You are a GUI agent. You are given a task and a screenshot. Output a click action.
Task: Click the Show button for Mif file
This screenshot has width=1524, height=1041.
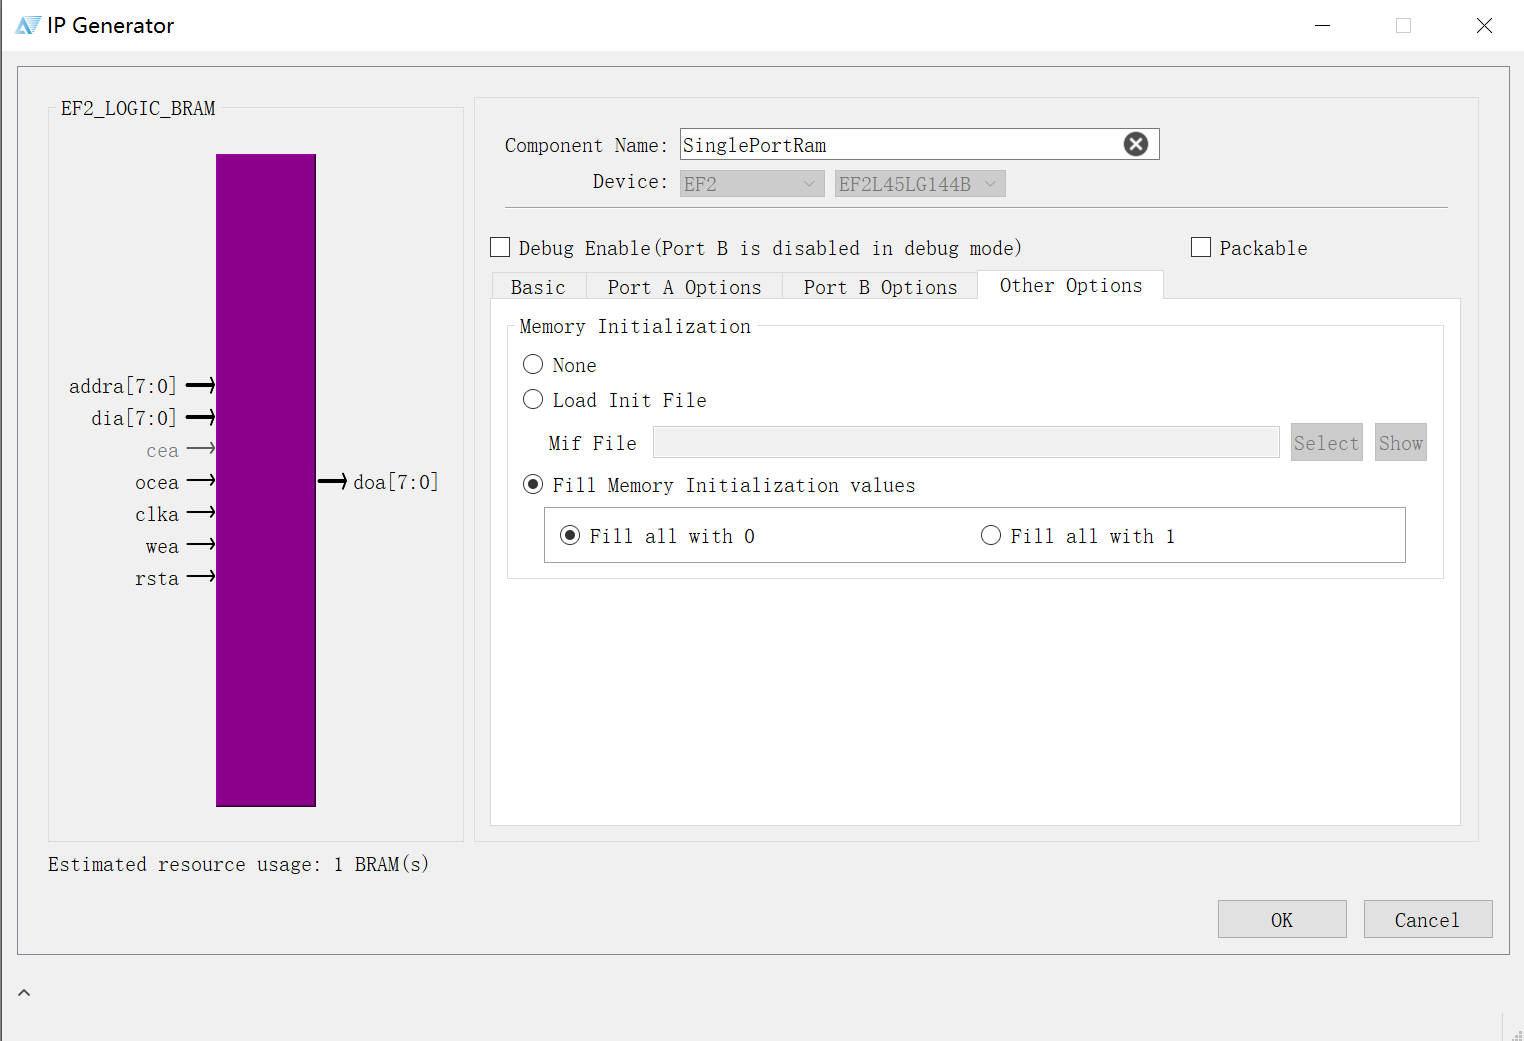pyautogui.click(x=1400, y=443)
